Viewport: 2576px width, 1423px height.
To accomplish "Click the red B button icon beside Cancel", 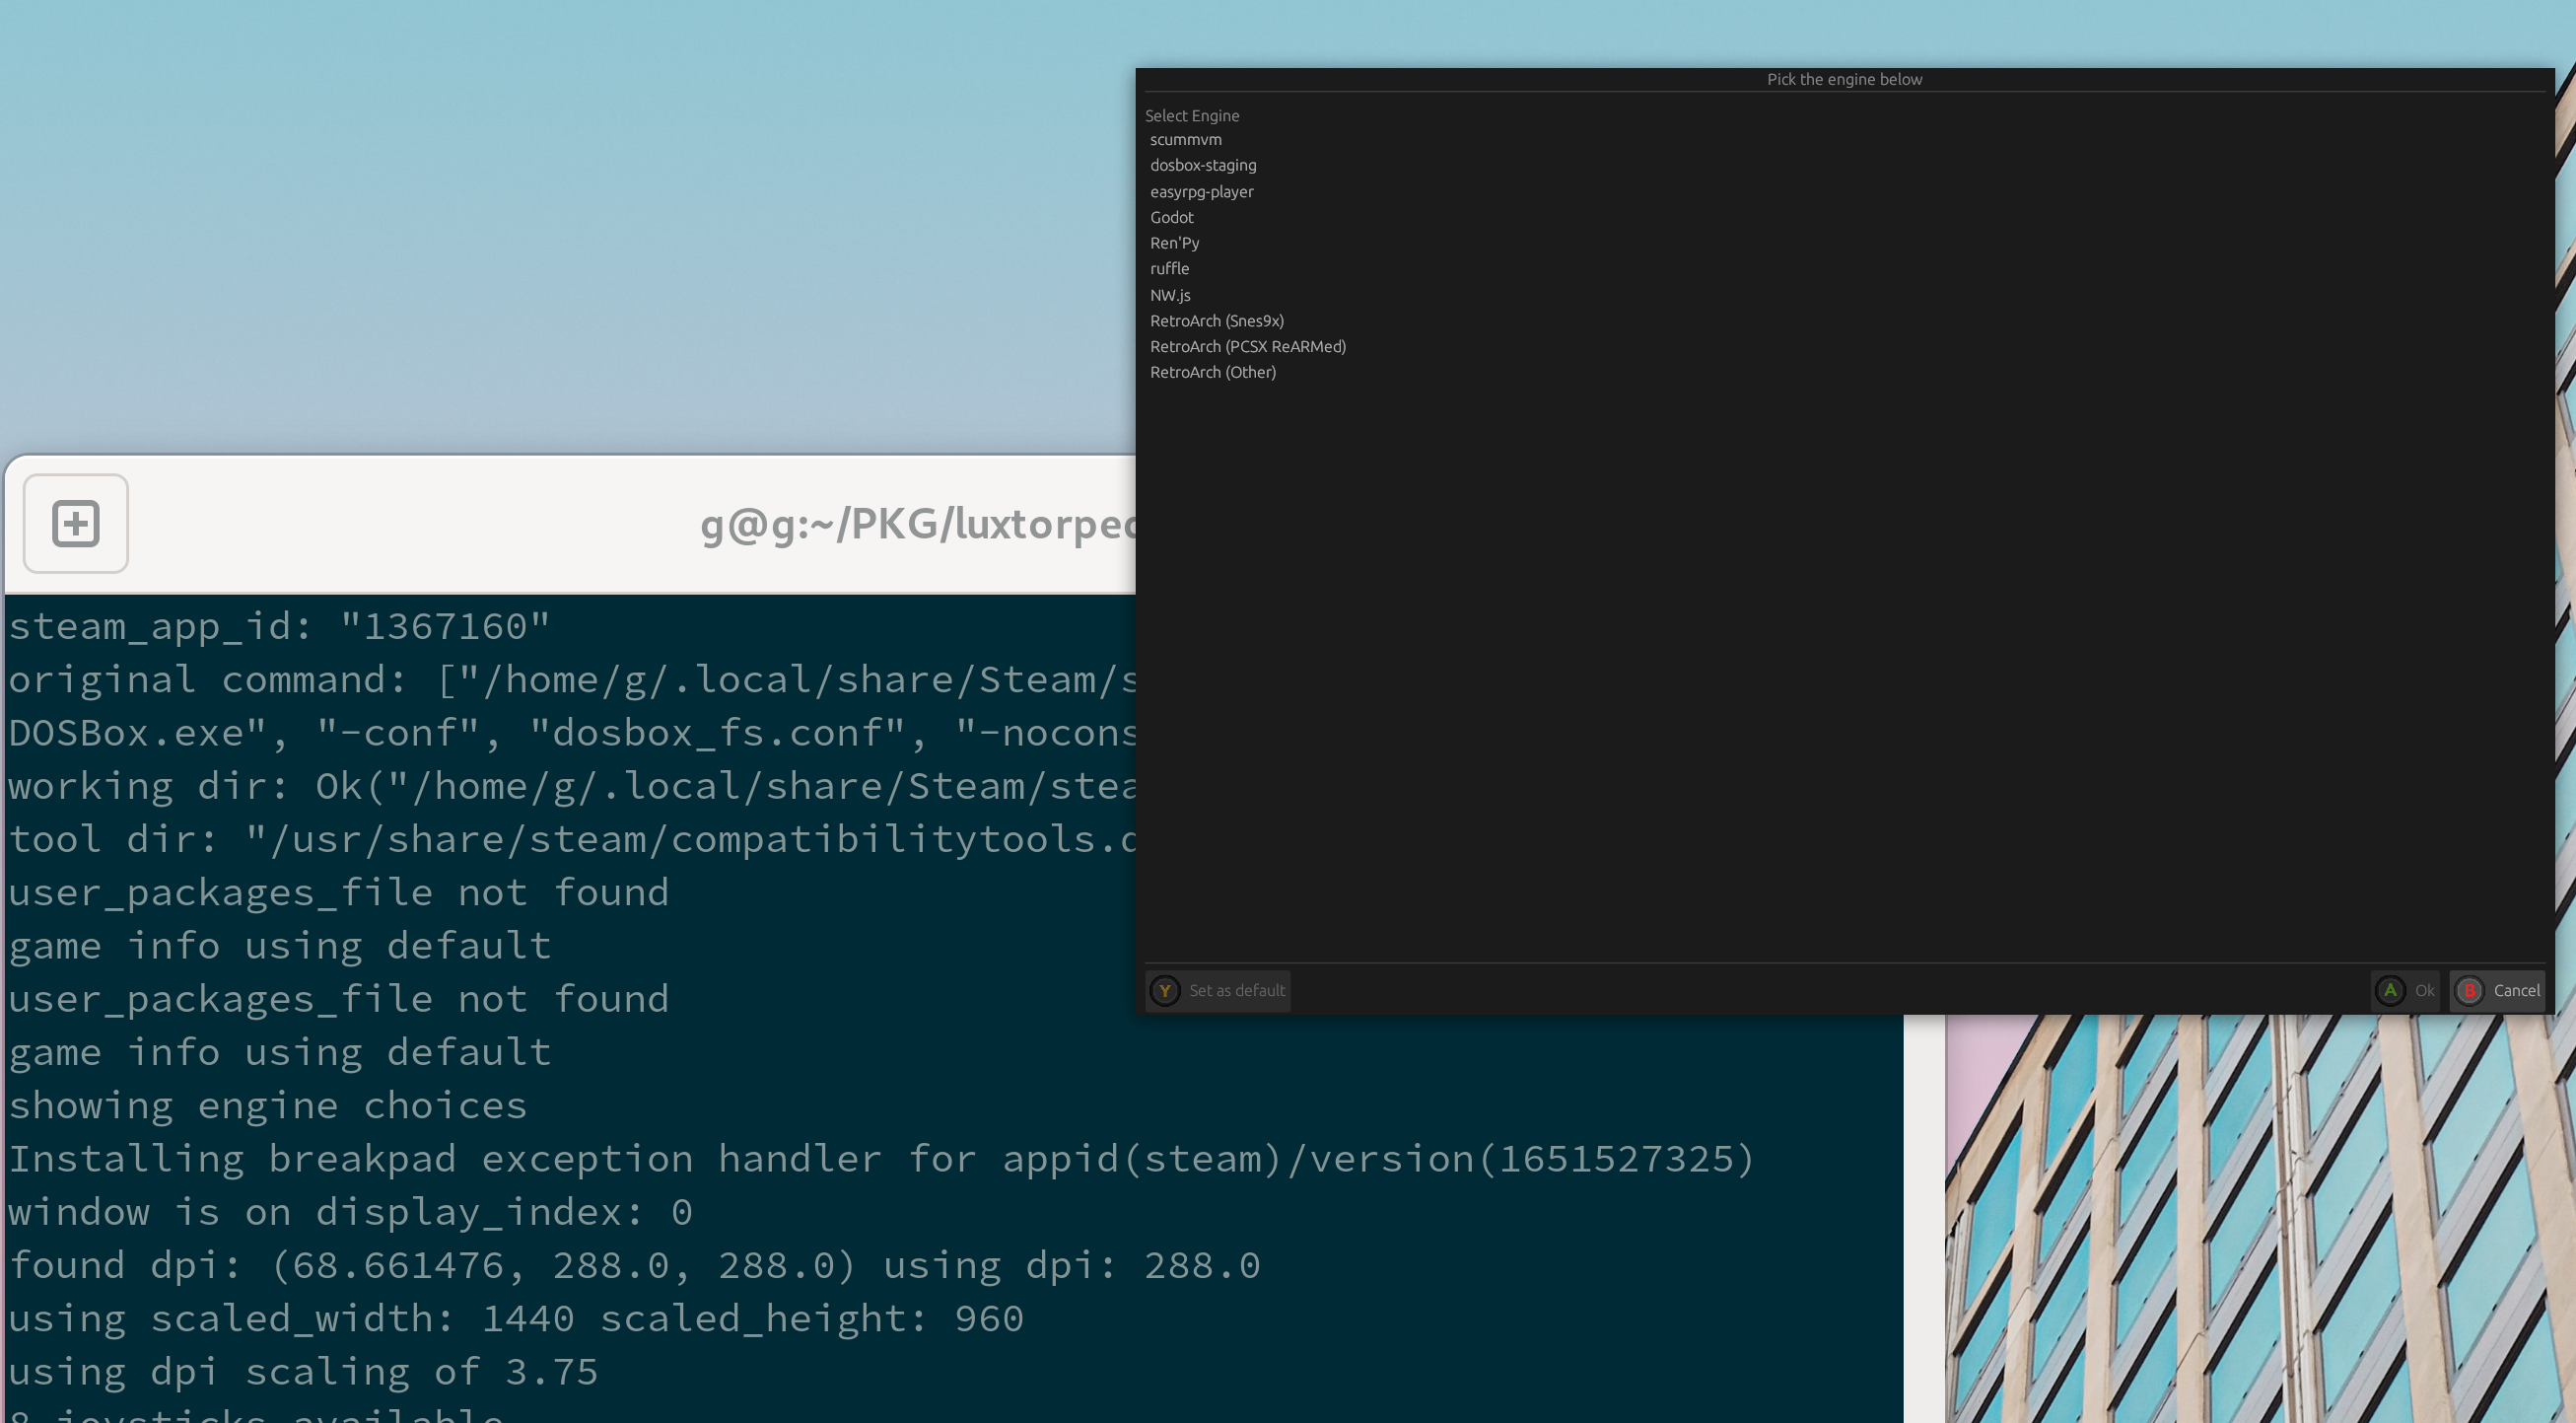I will (2470, 991).
